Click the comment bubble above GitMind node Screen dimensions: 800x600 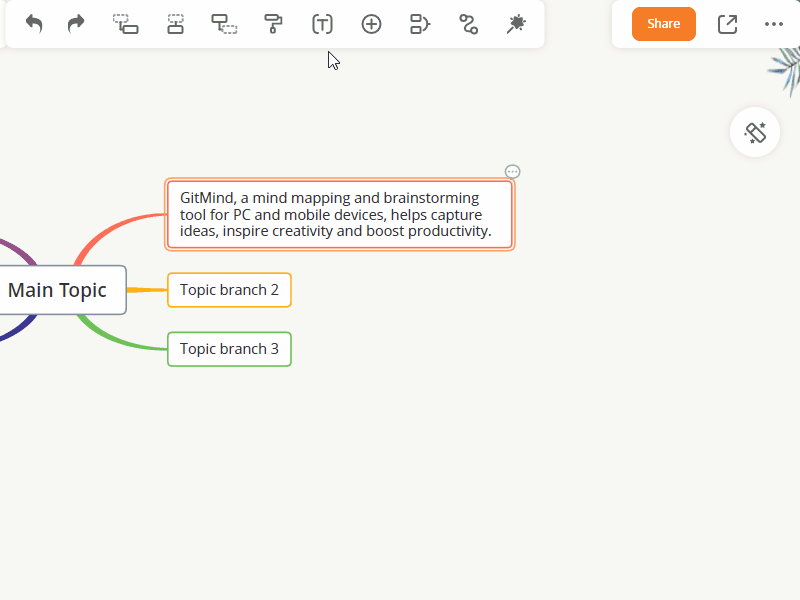513,172
